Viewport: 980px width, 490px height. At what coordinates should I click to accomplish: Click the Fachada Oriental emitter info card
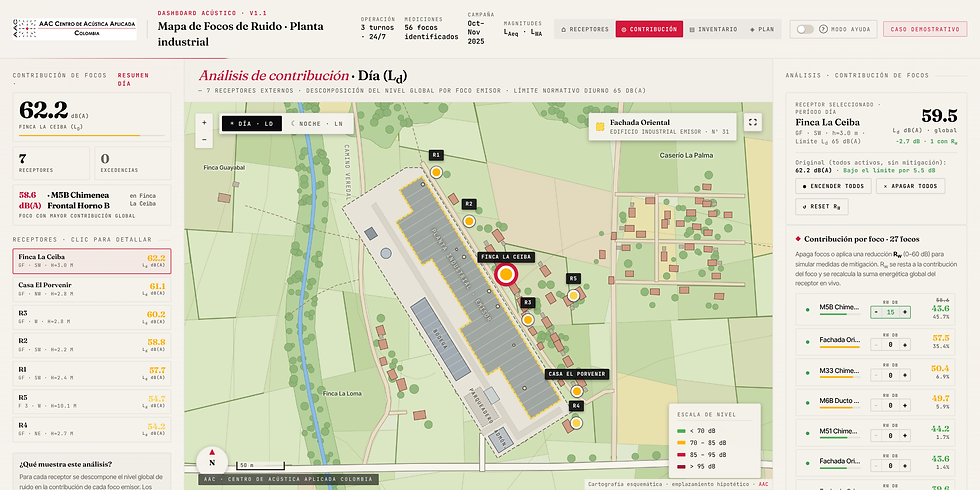pyautogui.click(x=662, y=126)
